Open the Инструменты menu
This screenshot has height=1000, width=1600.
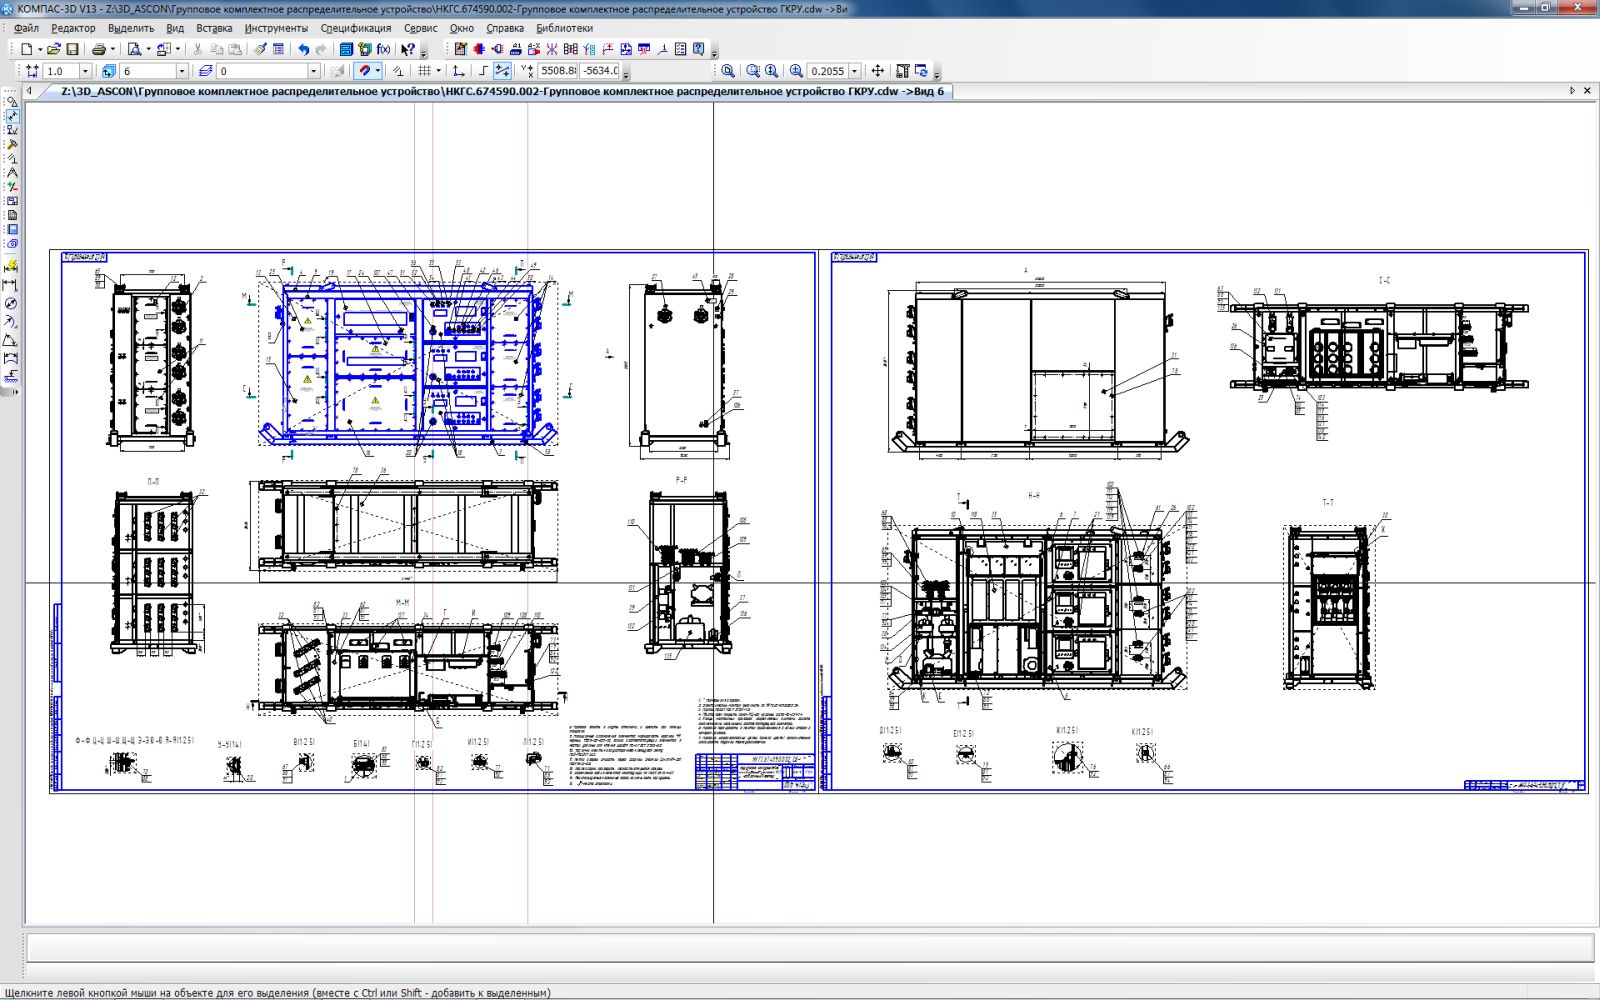point(276,28)
